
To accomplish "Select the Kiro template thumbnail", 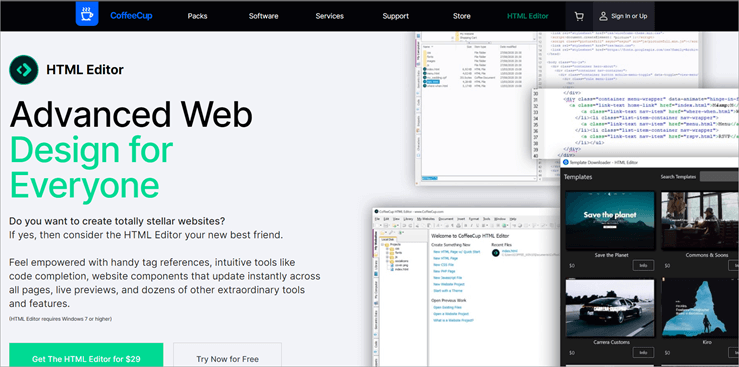I will (700, 308).
